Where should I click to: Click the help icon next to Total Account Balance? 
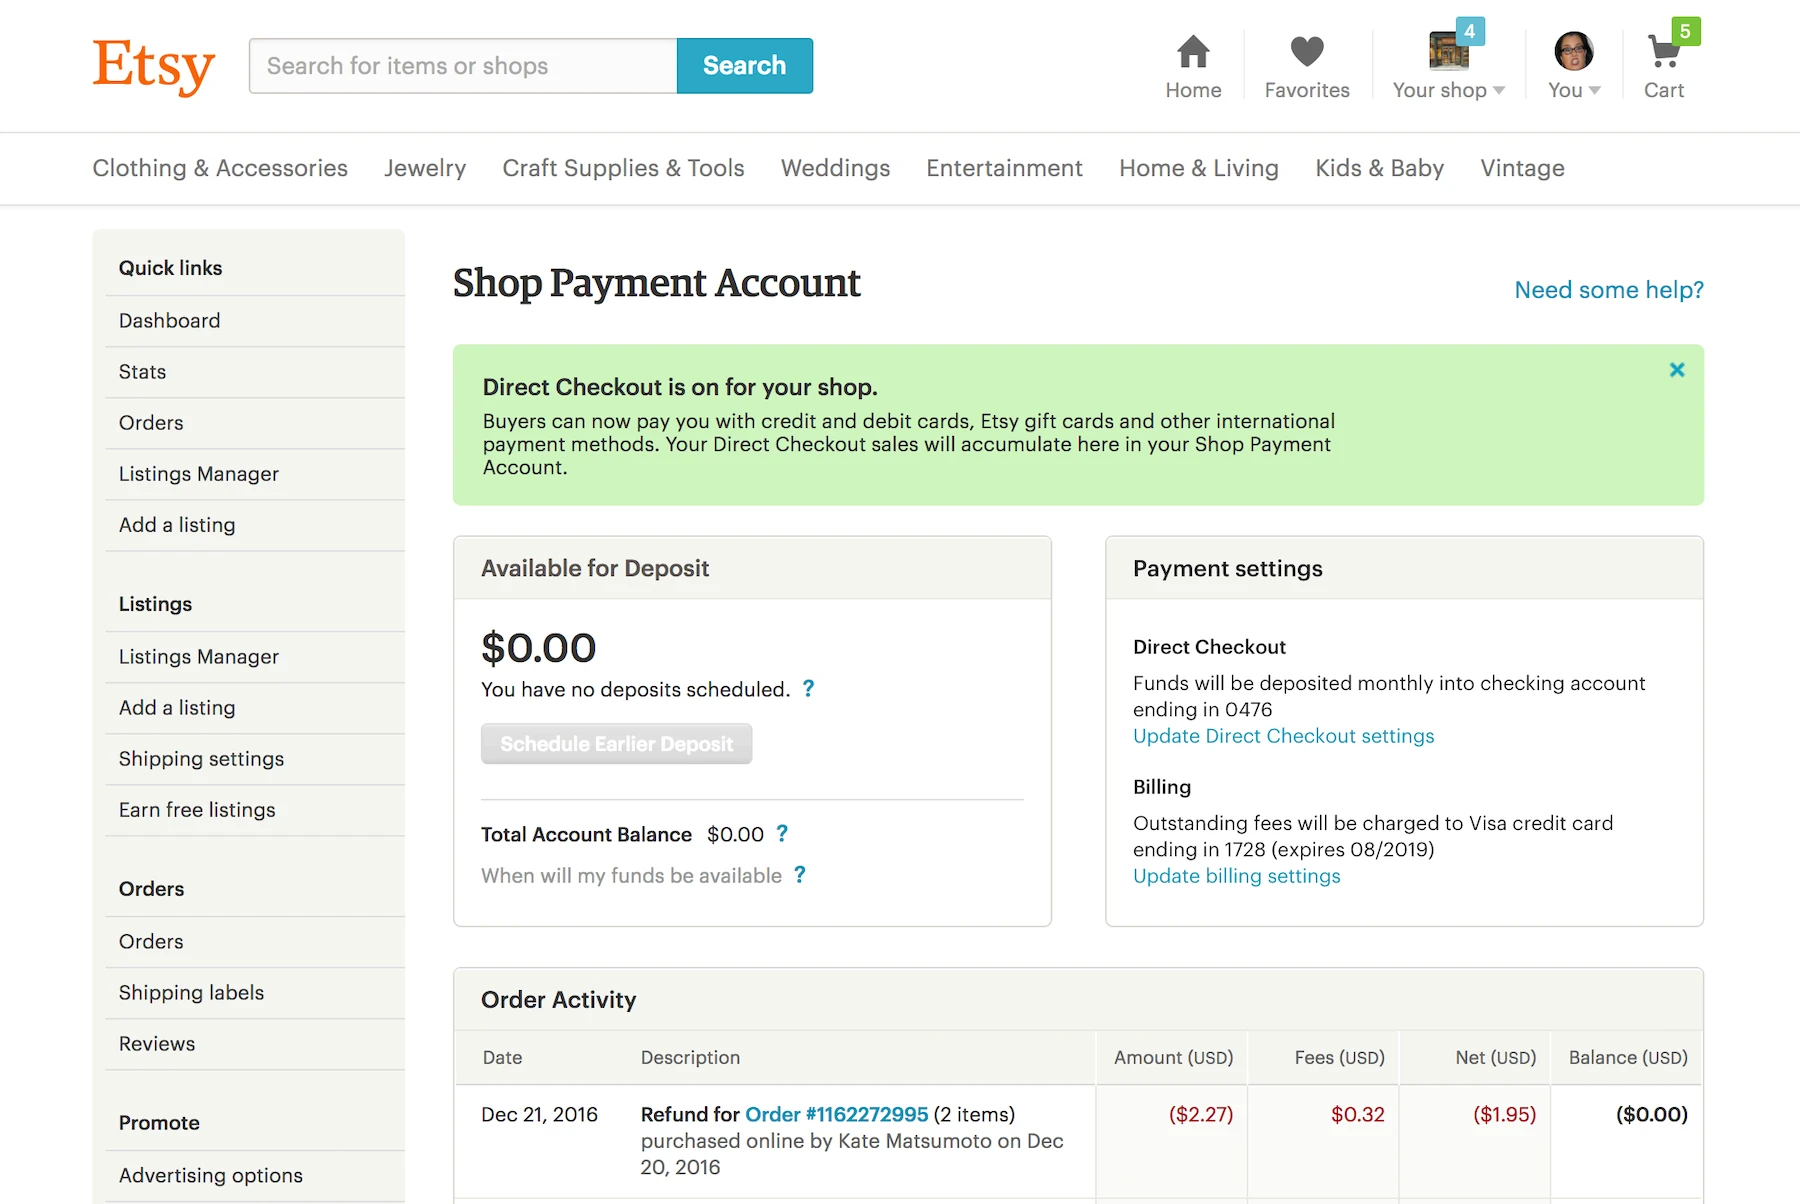pyautogui.click(x=783, y=833)
